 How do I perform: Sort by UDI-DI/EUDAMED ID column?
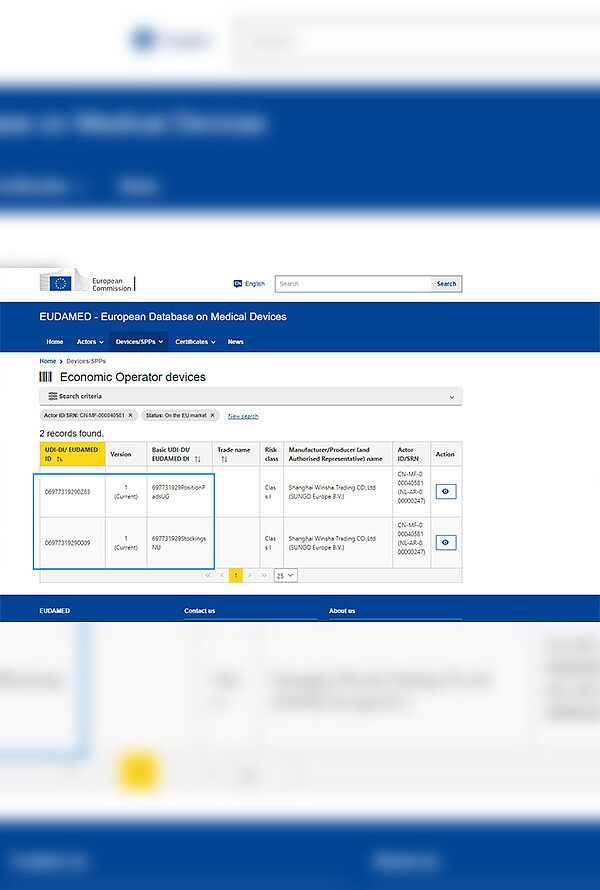(x=60, y=459)
